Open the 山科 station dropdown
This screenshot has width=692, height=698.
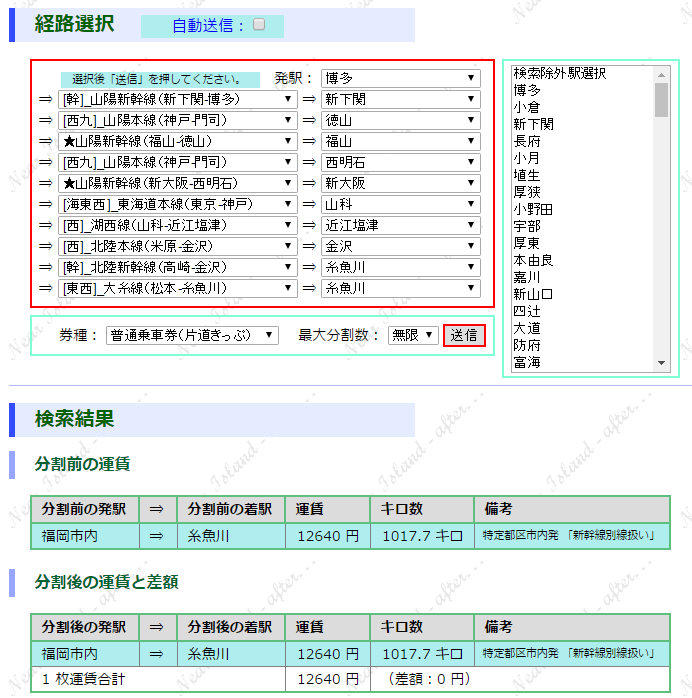click(401, 204)
